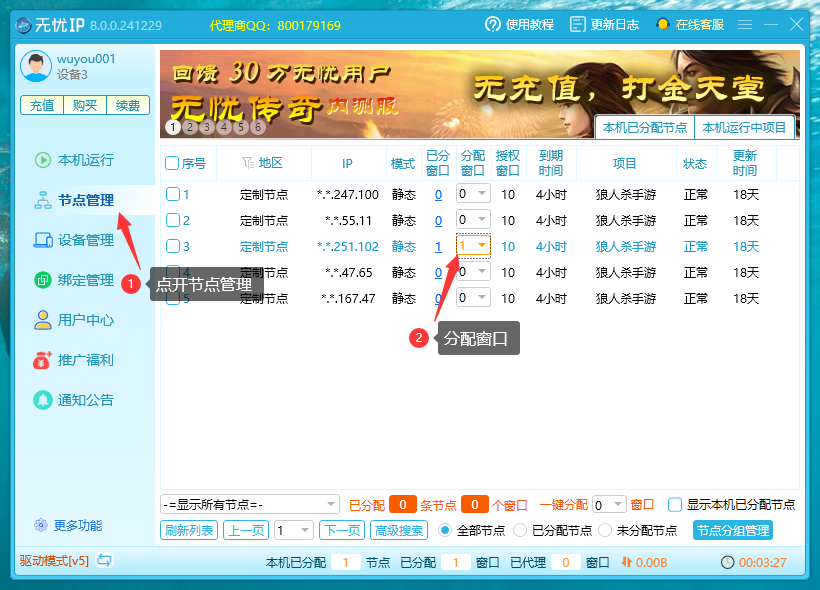This screenshot has width=820, height=590.
Task: Switch driver mode with the swap icon
Action: [x=105, y=561]
